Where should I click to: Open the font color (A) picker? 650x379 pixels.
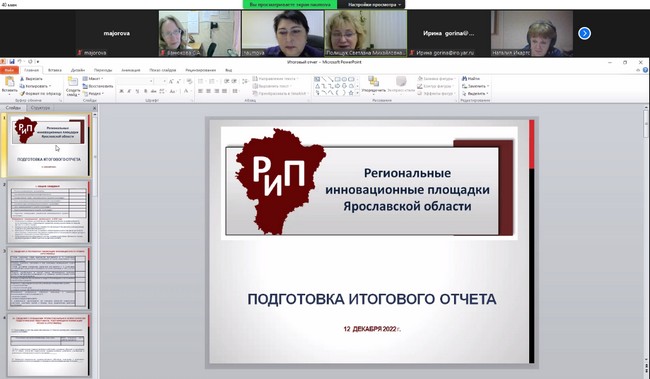point(187,91)
